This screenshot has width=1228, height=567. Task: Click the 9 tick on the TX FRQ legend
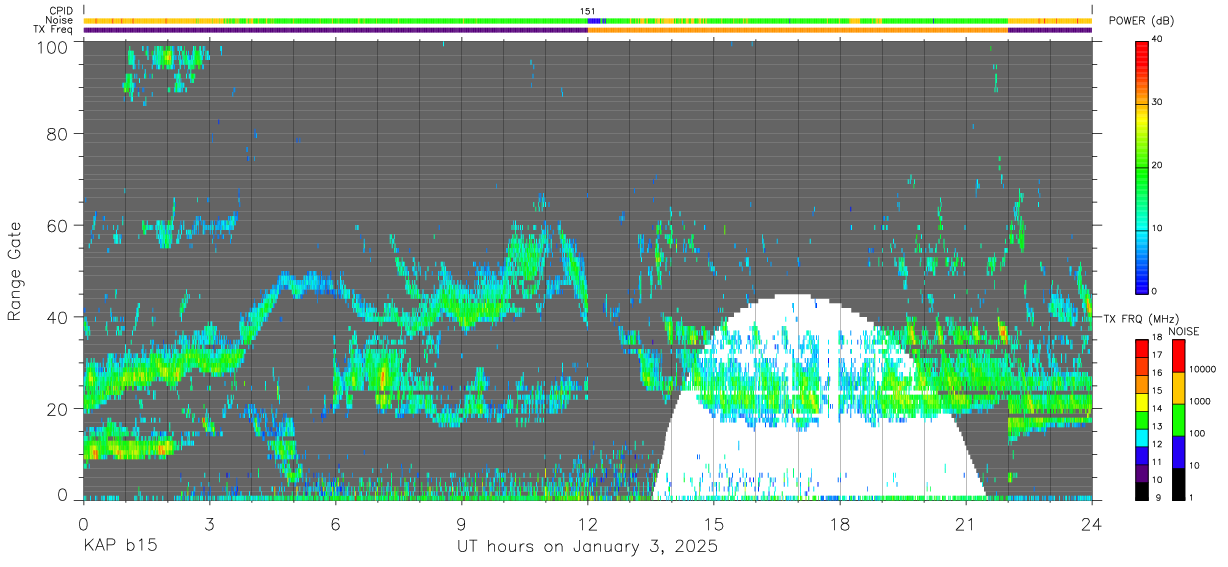coord(1160,498)
